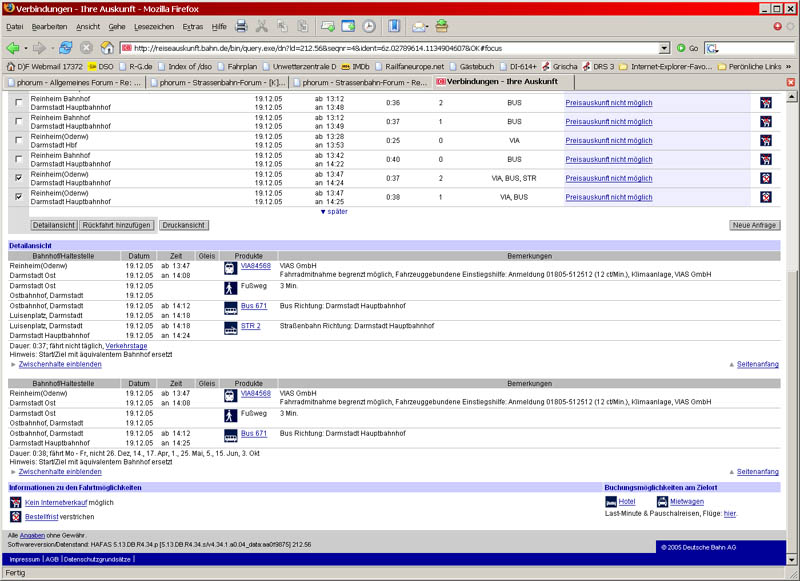
Task: Click the reload page toolbar icon
Action: (64, 47)
